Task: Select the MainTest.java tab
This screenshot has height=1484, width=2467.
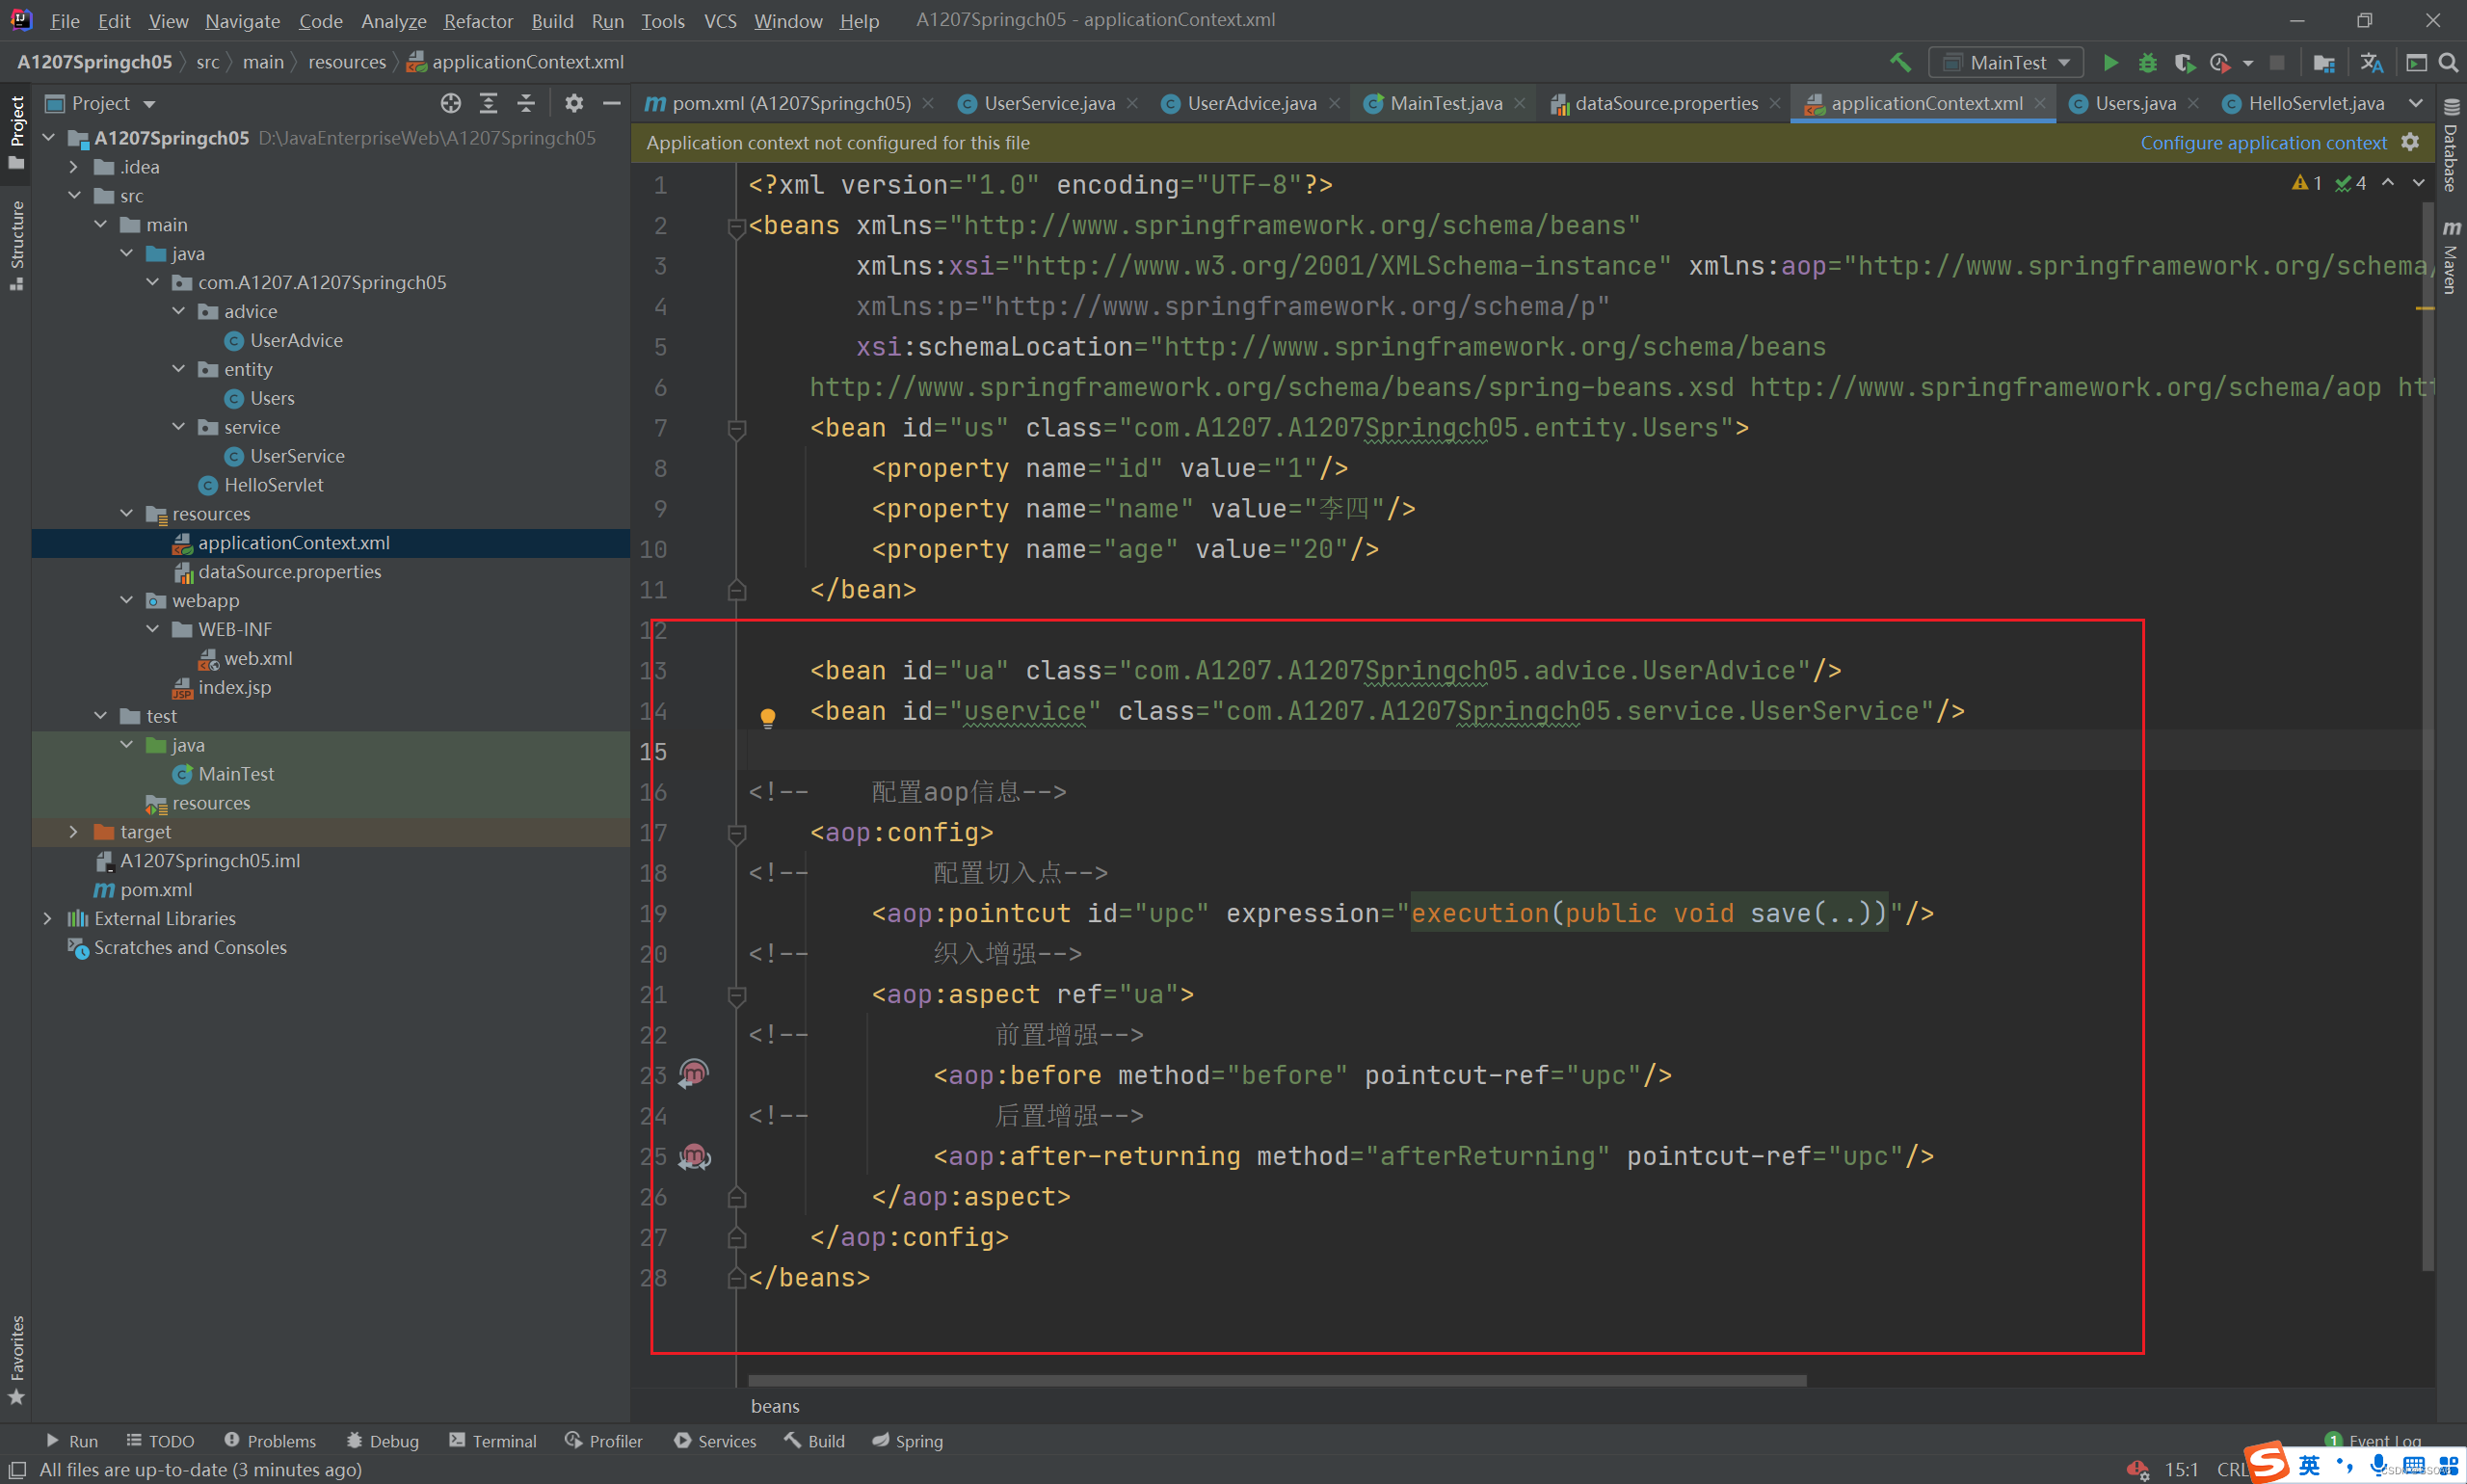Action: tap(1444, 102)
